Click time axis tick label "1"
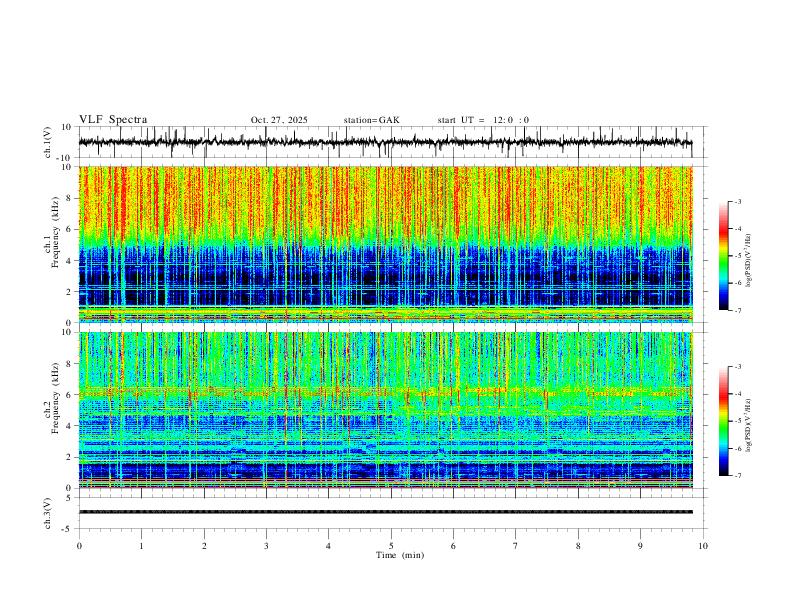Viewport: 792px width, 612px height. pos(141,546)
